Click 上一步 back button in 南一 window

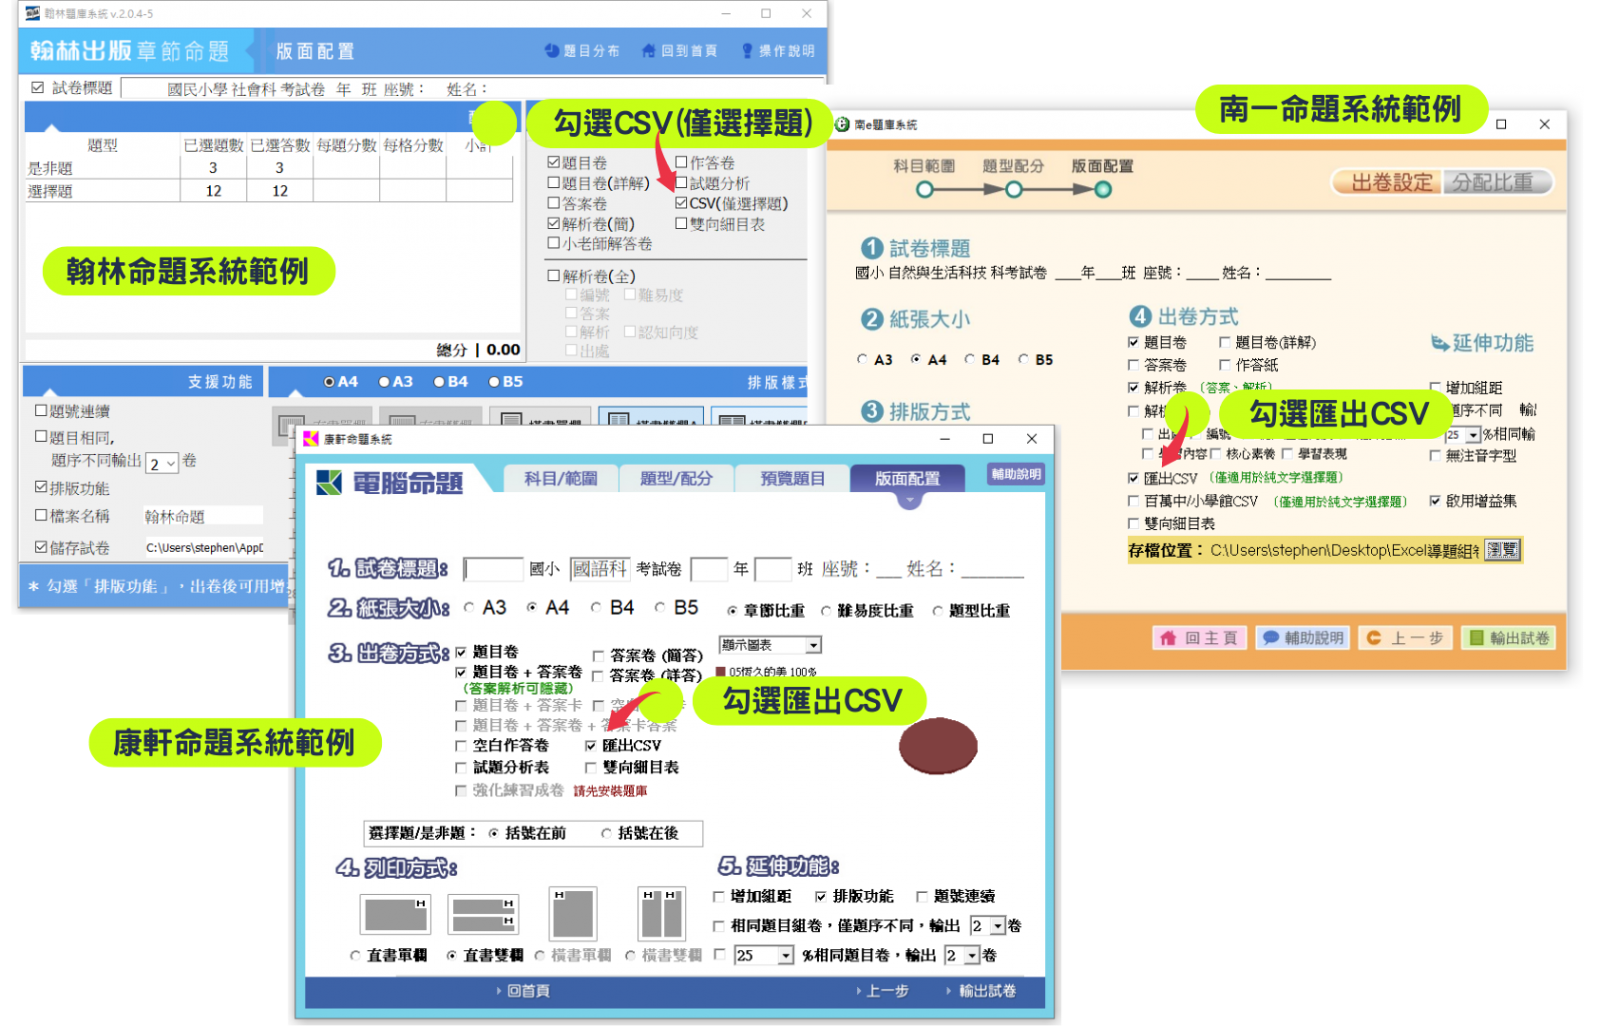[1405, 638]
